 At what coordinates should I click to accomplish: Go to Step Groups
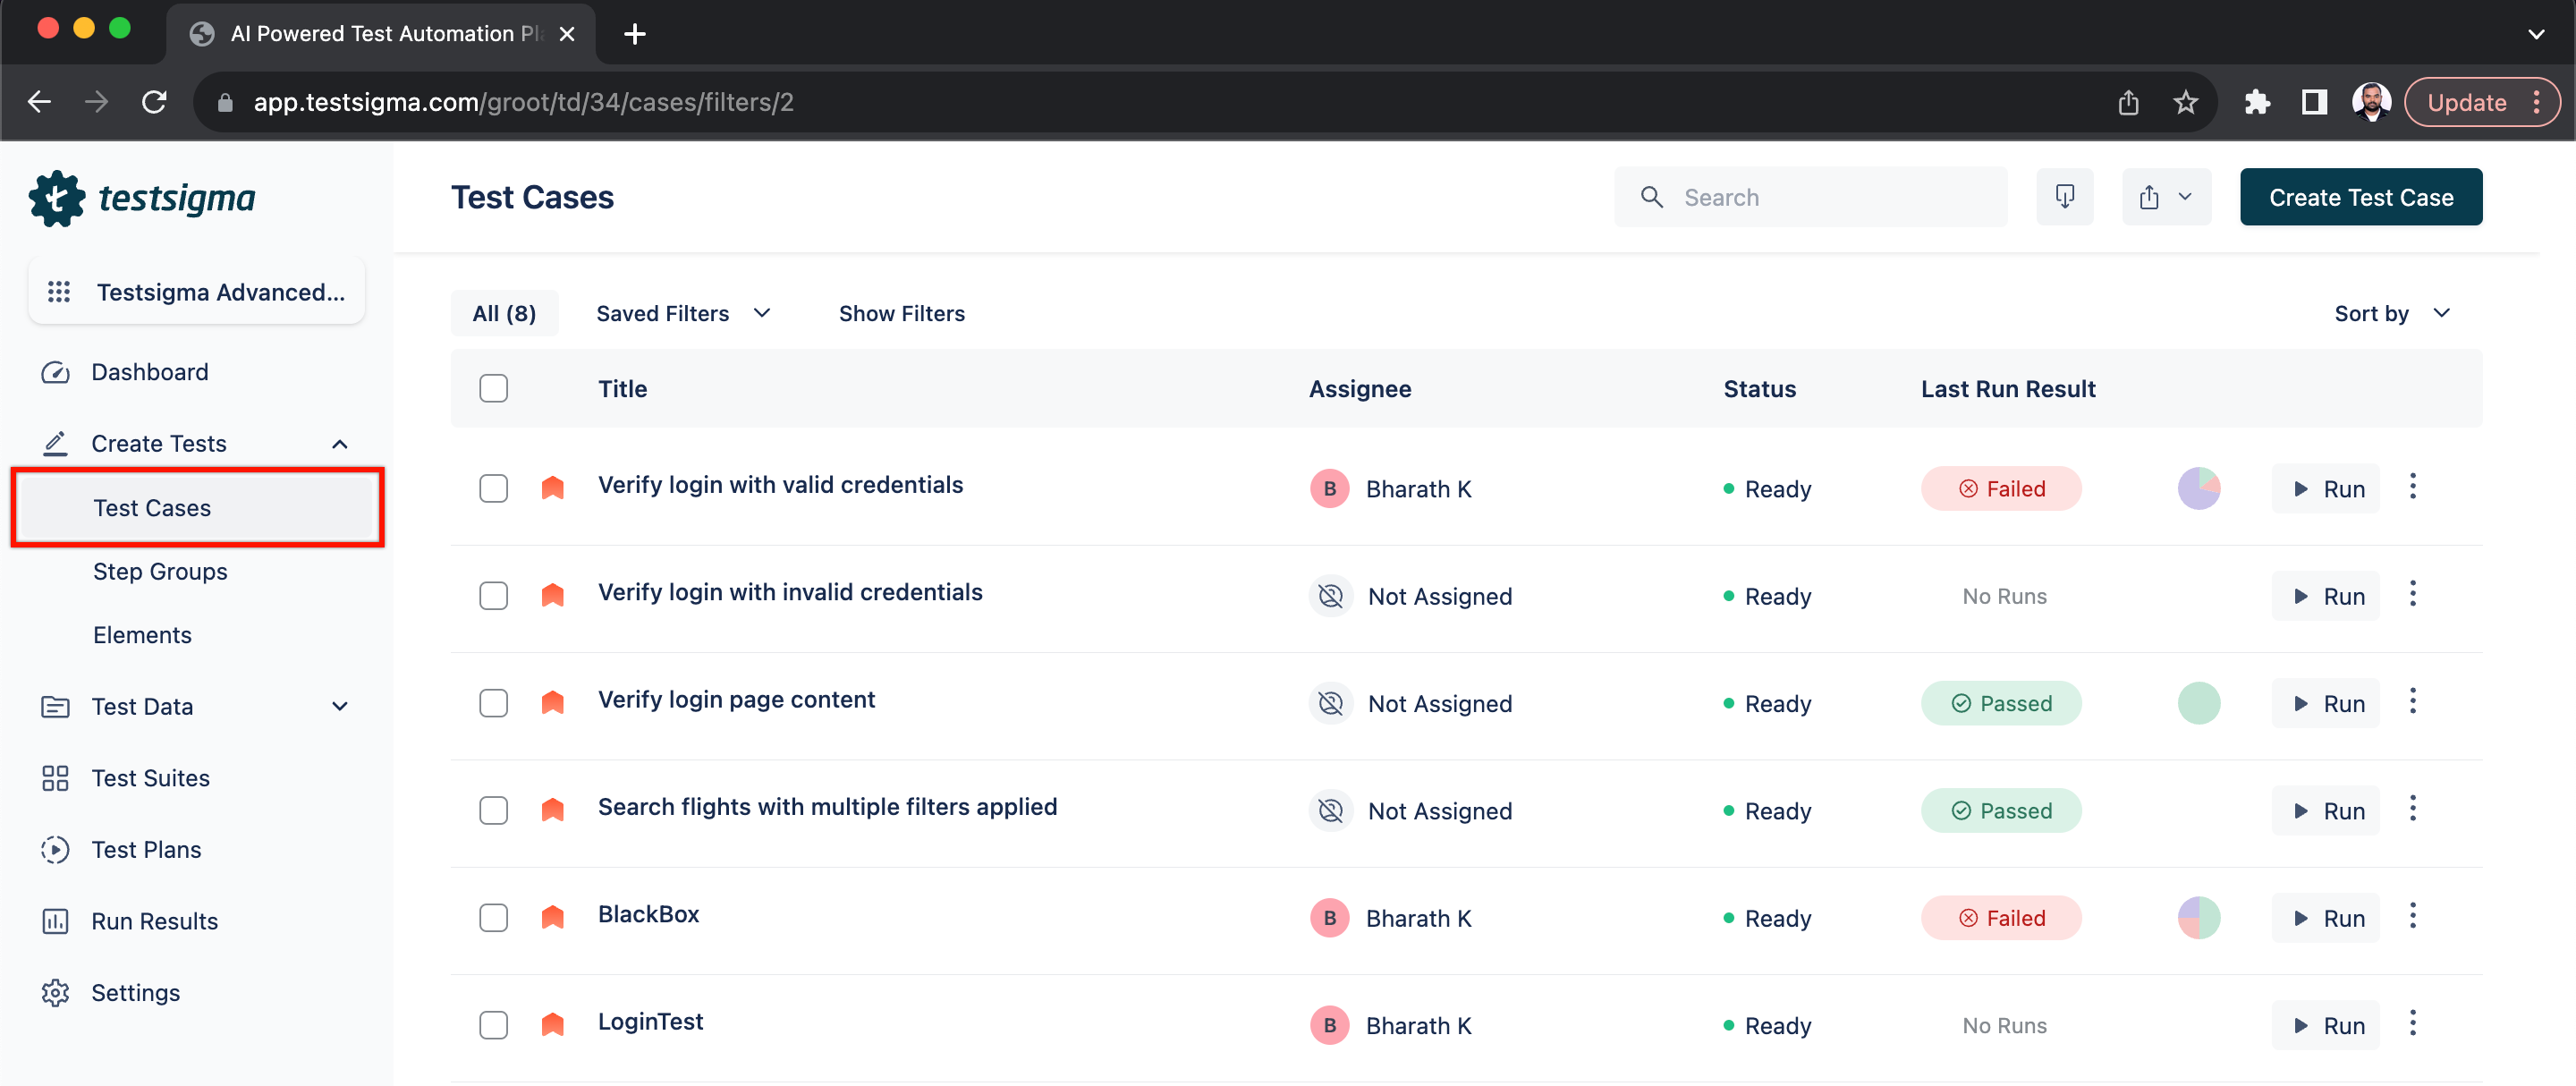tap(160, 571)
